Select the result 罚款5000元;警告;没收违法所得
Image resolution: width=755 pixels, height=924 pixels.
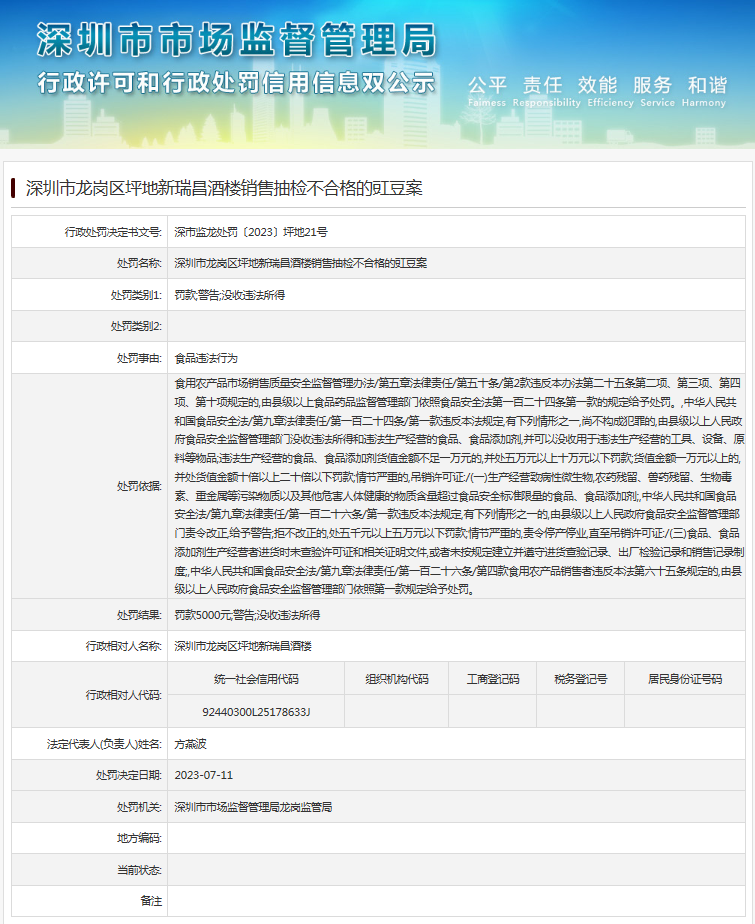point(248,615)
